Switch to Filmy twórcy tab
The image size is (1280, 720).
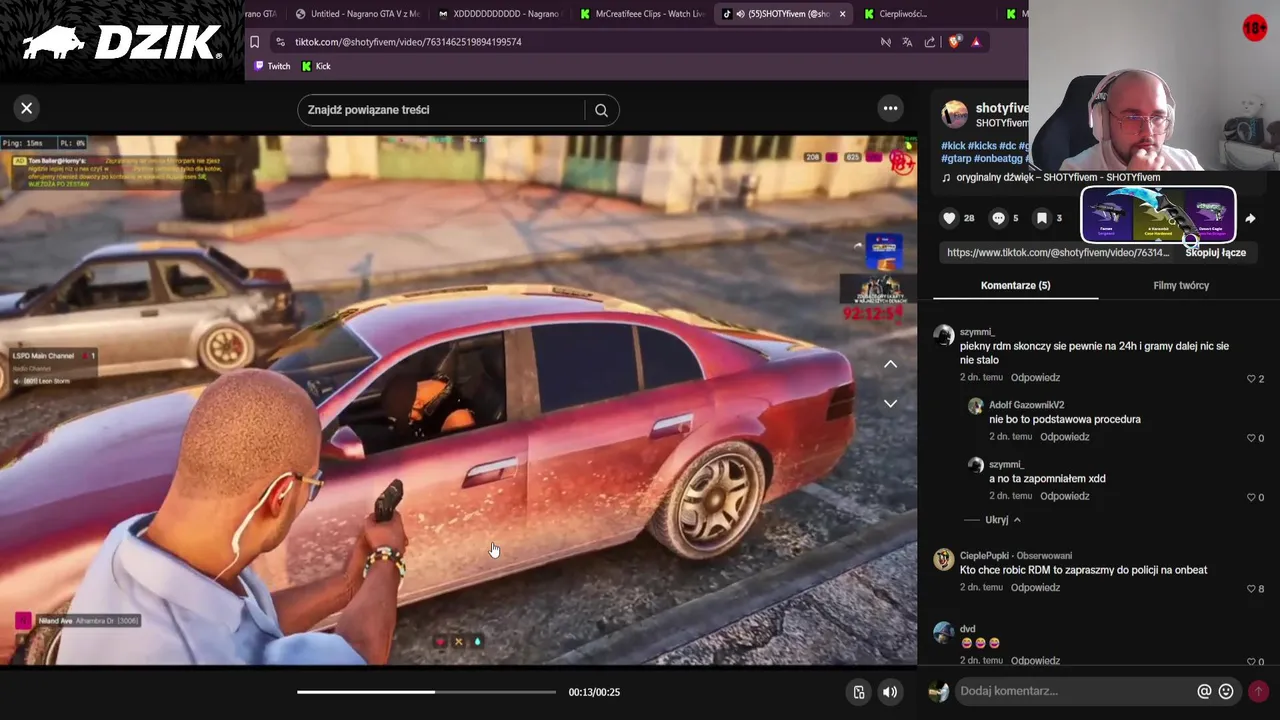coord(1181,285)
